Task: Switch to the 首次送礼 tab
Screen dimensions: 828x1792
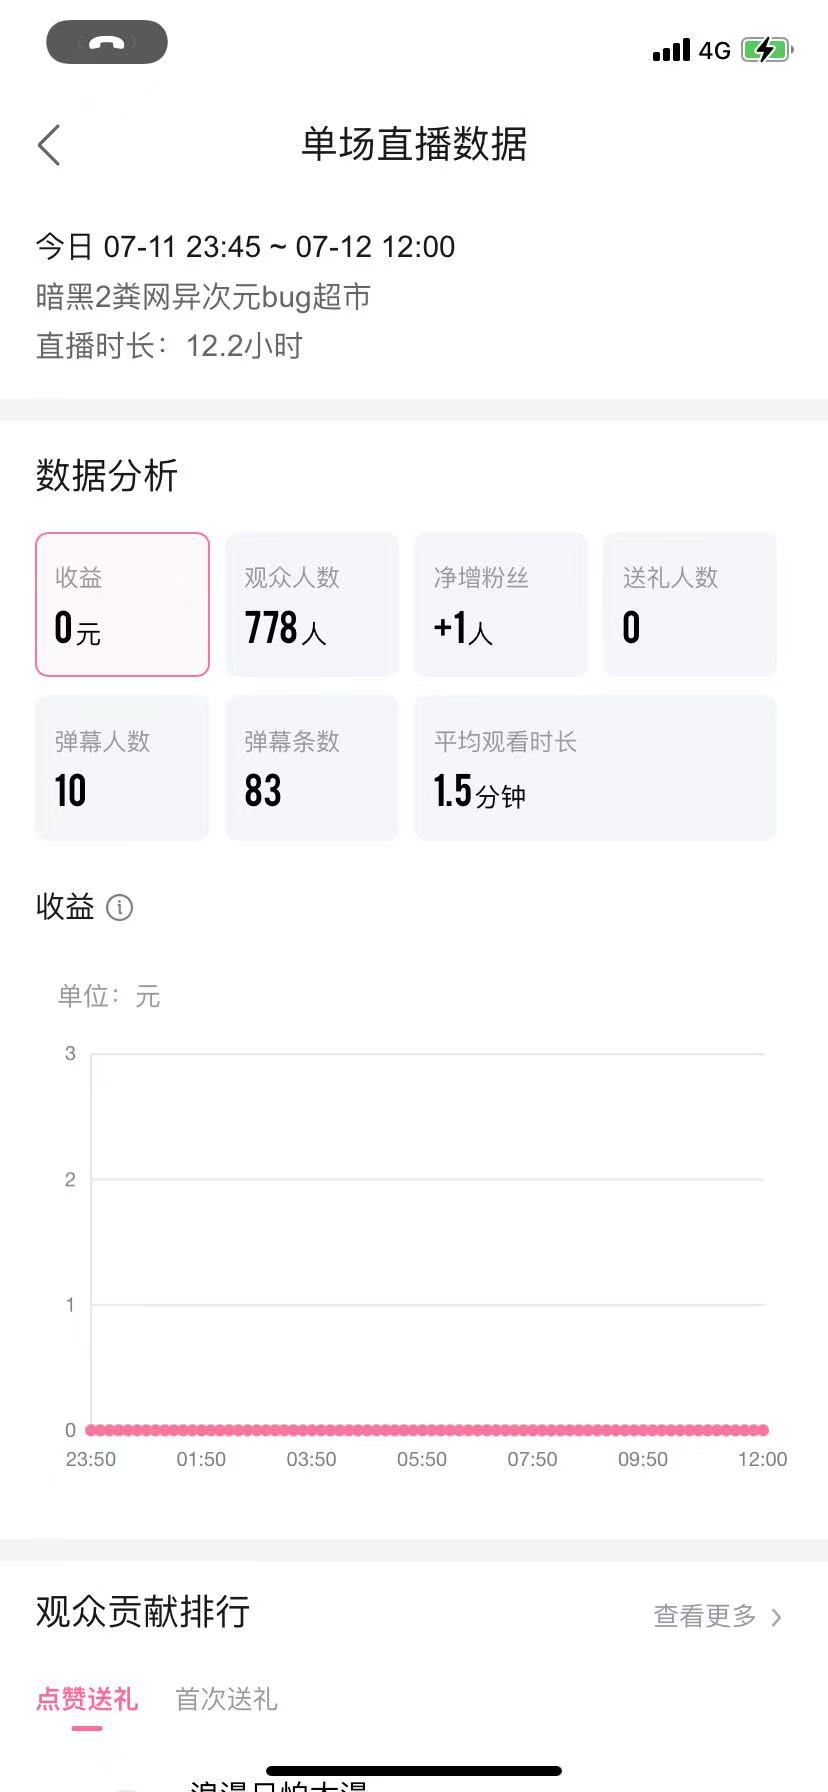Action: 226,1699
